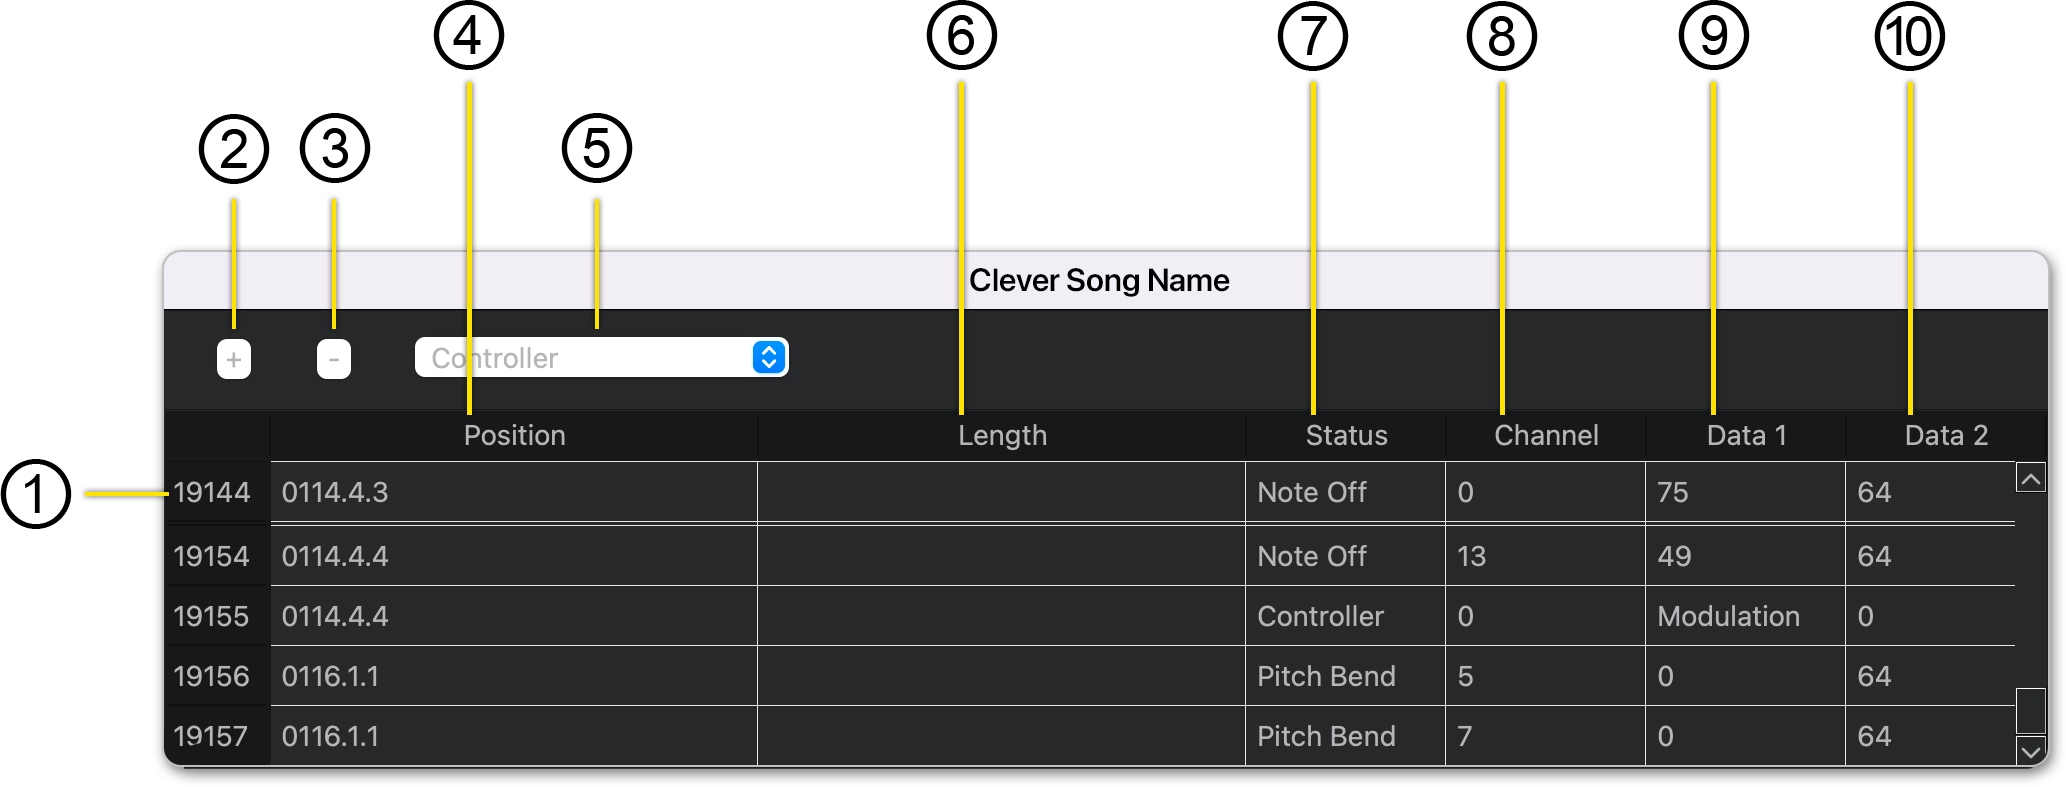Select event row number 19144
Image resolution: width=2066 pixels, height=787 pixels.
212,492
